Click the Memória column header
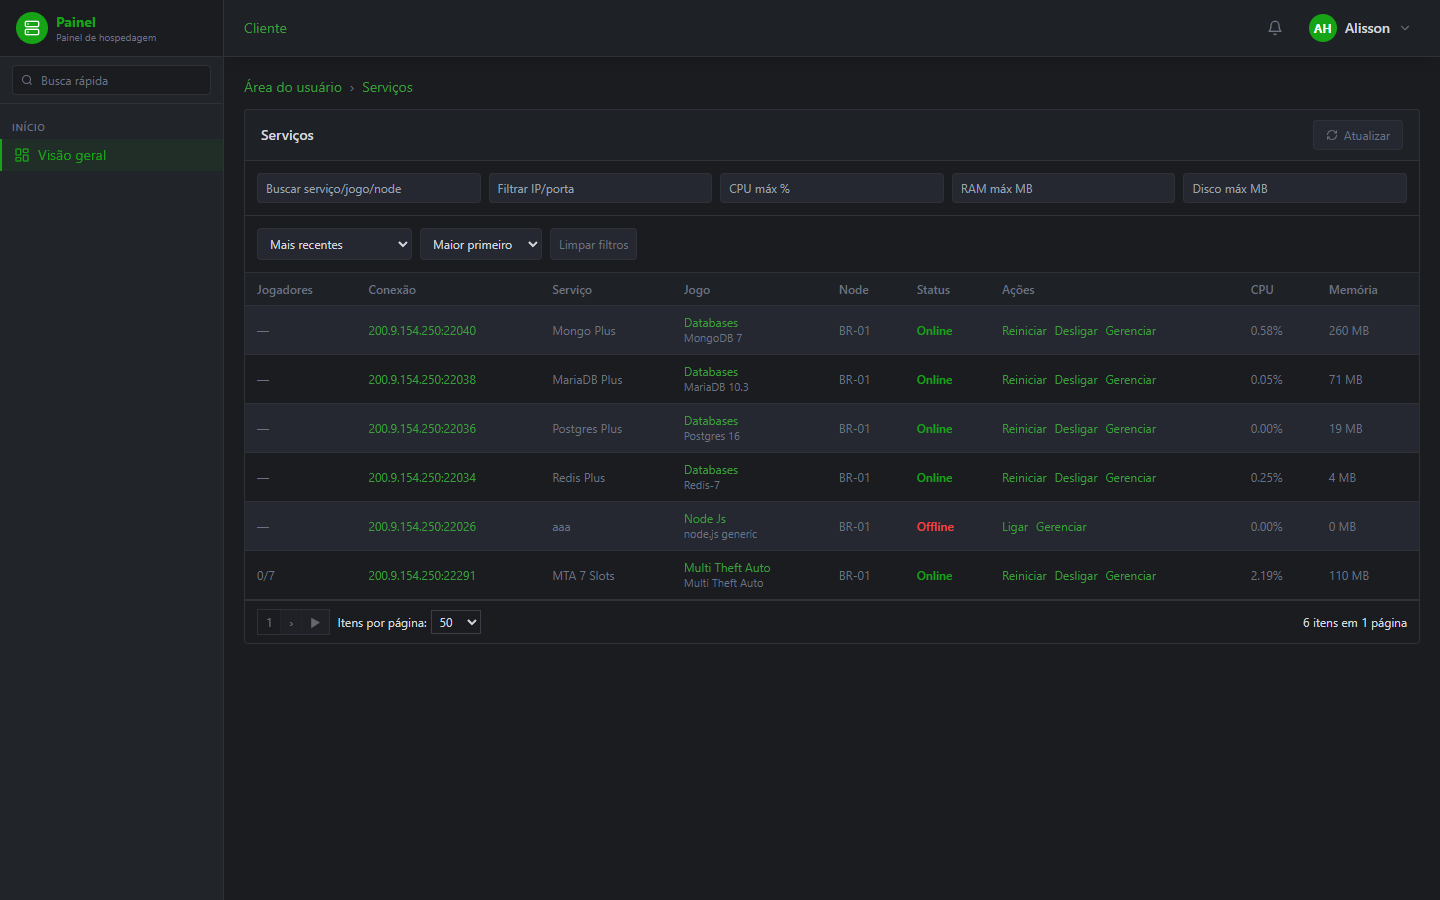The height and width of the screenshot is (900, 1440). [x=1353, y=289]
